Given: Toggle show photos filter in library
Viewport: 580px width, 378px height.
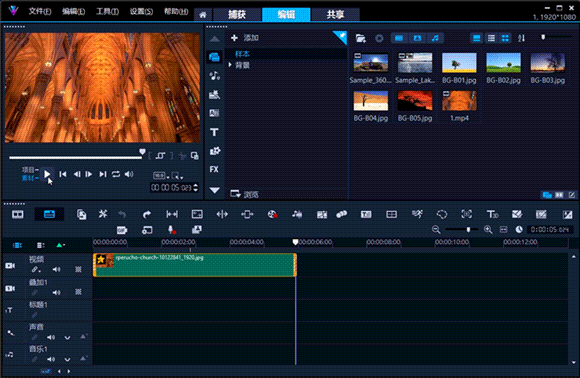Looking at the screenshot, I should coord(417,38).
